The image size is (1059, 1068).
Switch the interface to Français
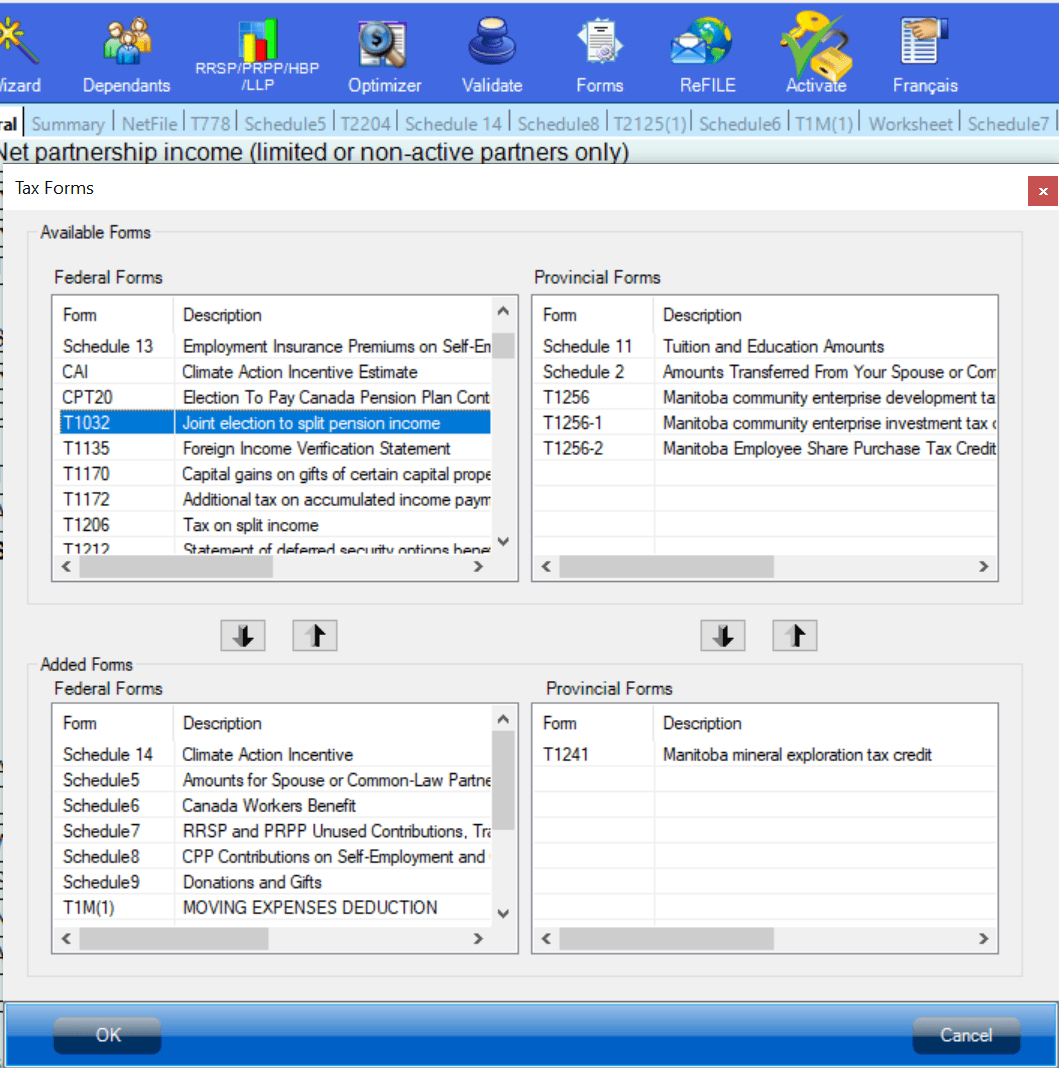click(x=925, y=50)
